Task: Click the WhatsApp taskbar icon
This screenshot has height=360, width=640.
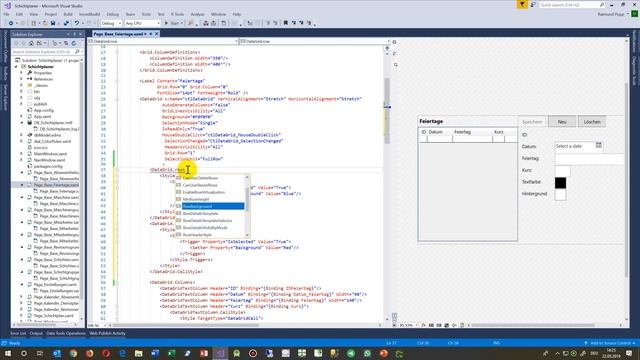Action: click(x=367, y=353)
